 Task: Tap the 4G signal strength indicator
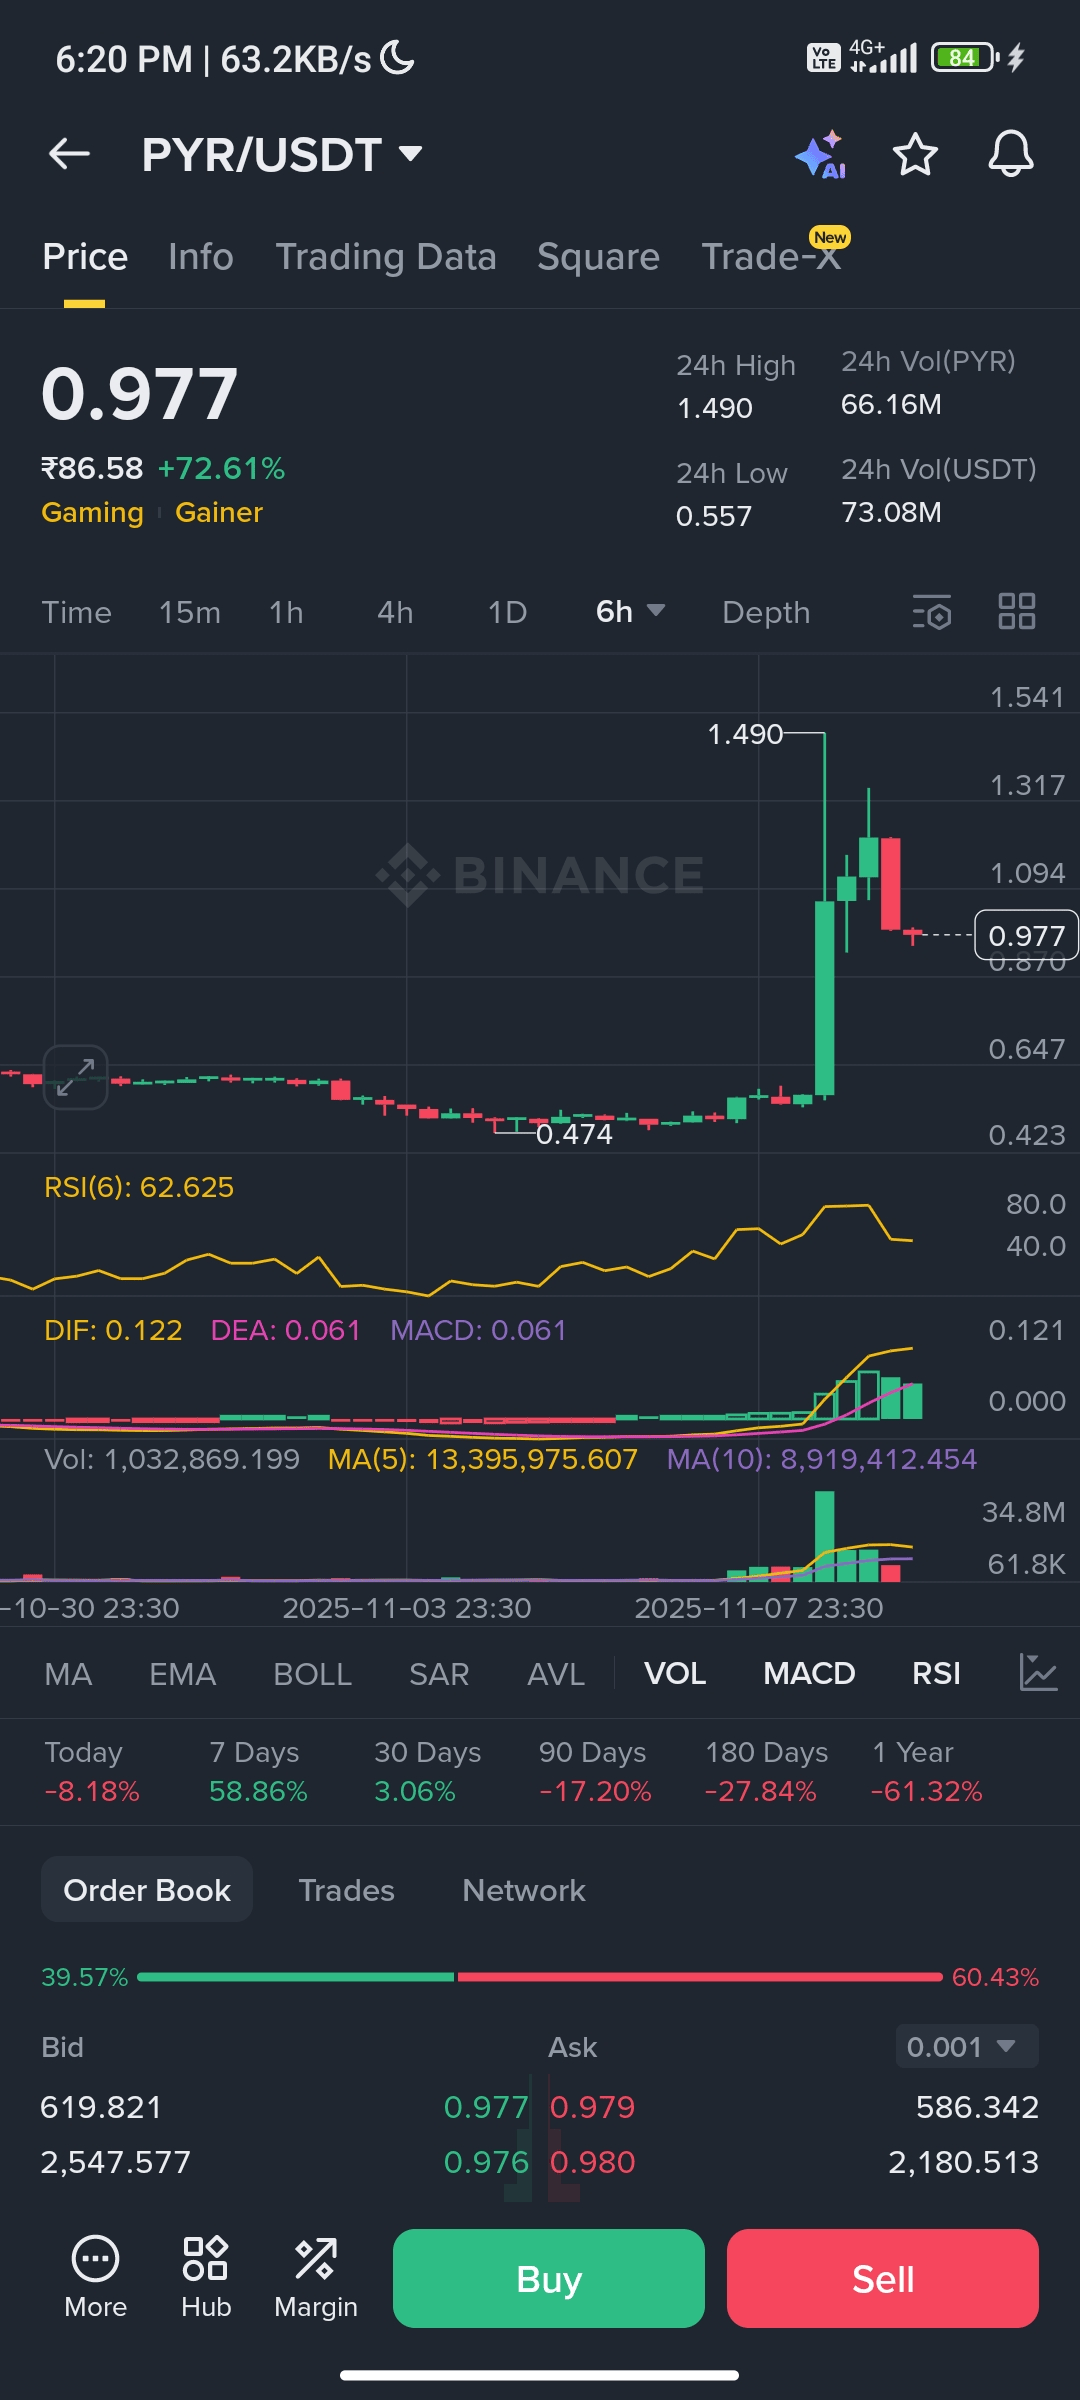[x=883, y=57]
